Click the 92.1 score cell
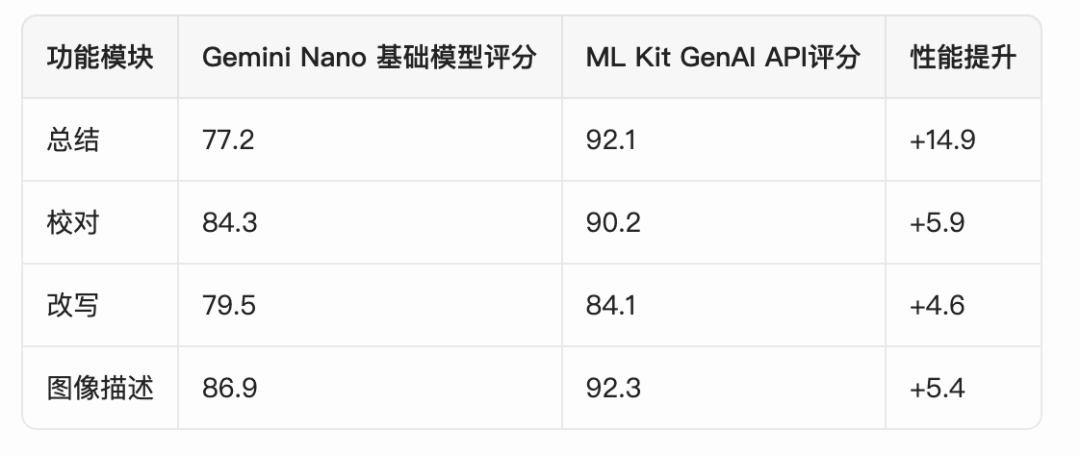This screenshot has height=456, width=1080. (610, 139)
